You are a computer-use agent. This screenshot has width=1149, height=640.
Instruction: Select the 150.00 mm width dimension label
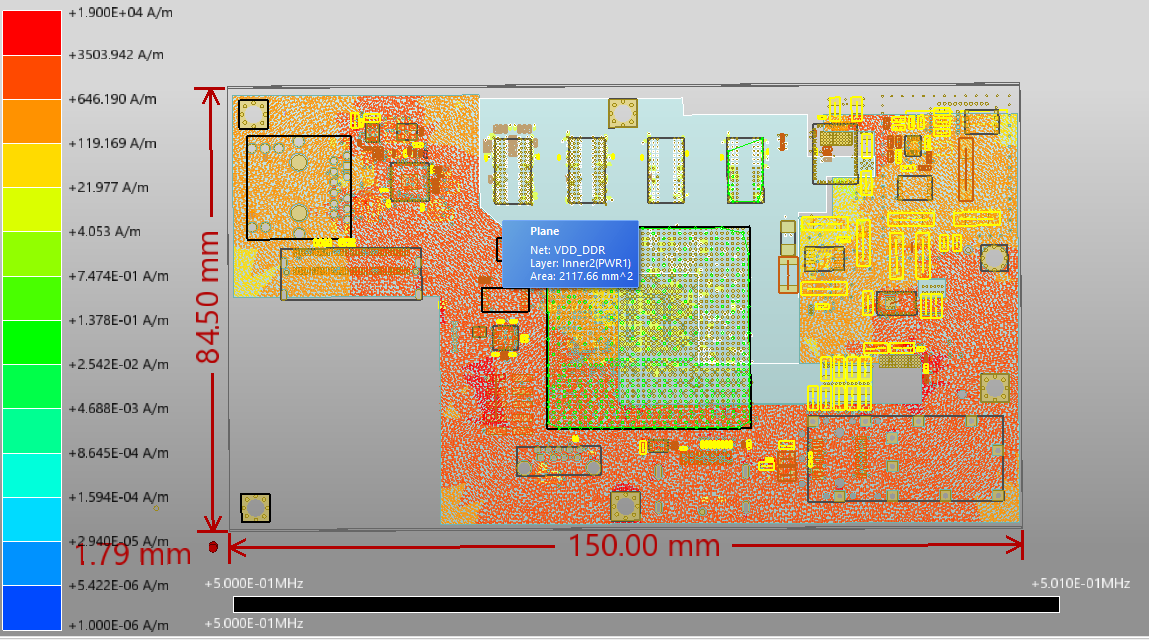coord(644,546)
